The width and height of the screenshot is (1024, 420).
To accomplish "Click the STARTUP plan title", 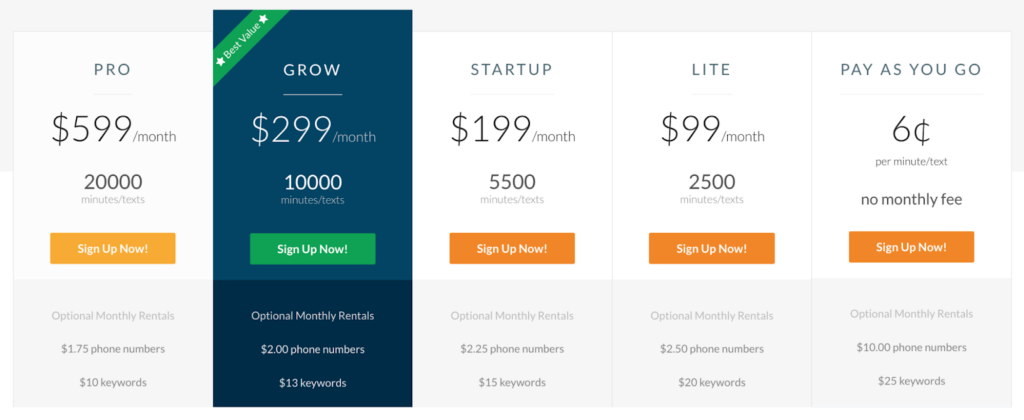I will pos(512,70).
